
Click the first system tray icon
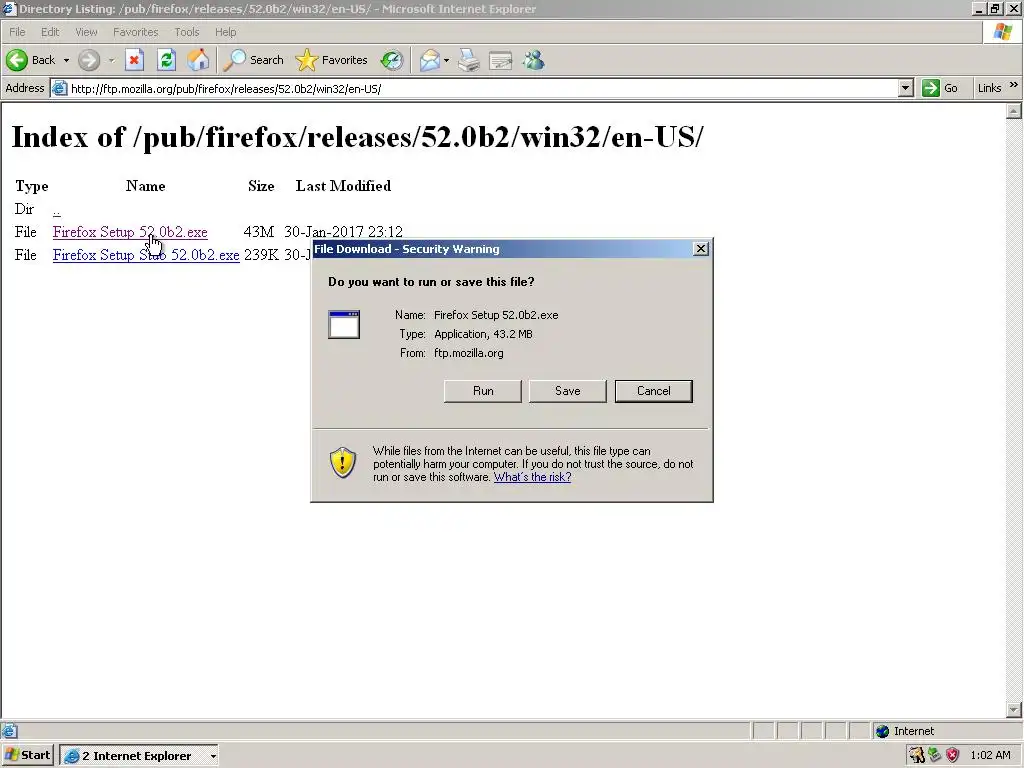coord(917,755)
